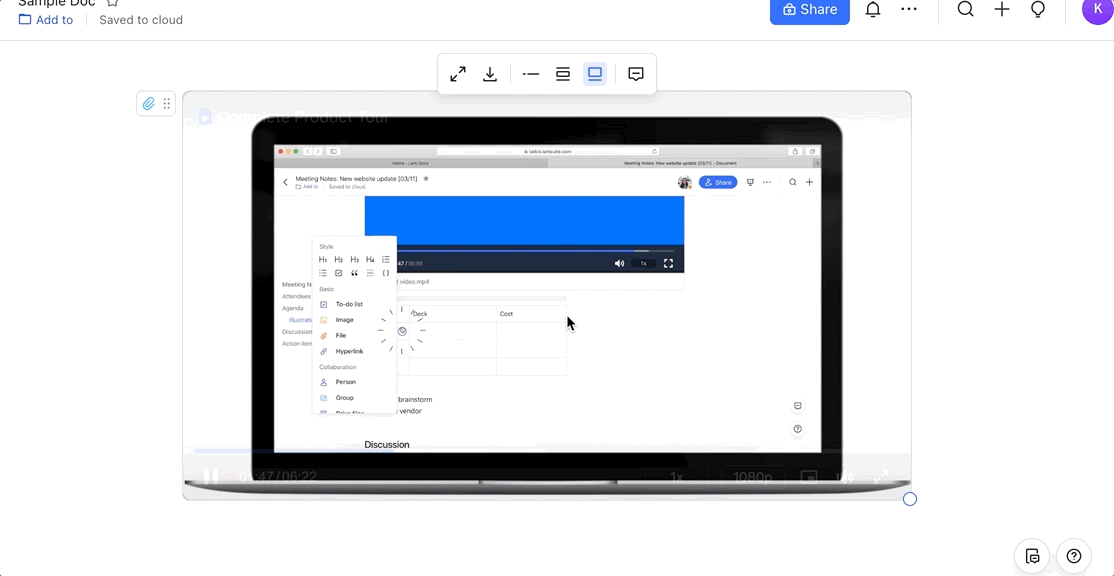Viewport: 1114px width, 576px height.
Task: Create new content with the plus icon
Action: click(1001, 9)
